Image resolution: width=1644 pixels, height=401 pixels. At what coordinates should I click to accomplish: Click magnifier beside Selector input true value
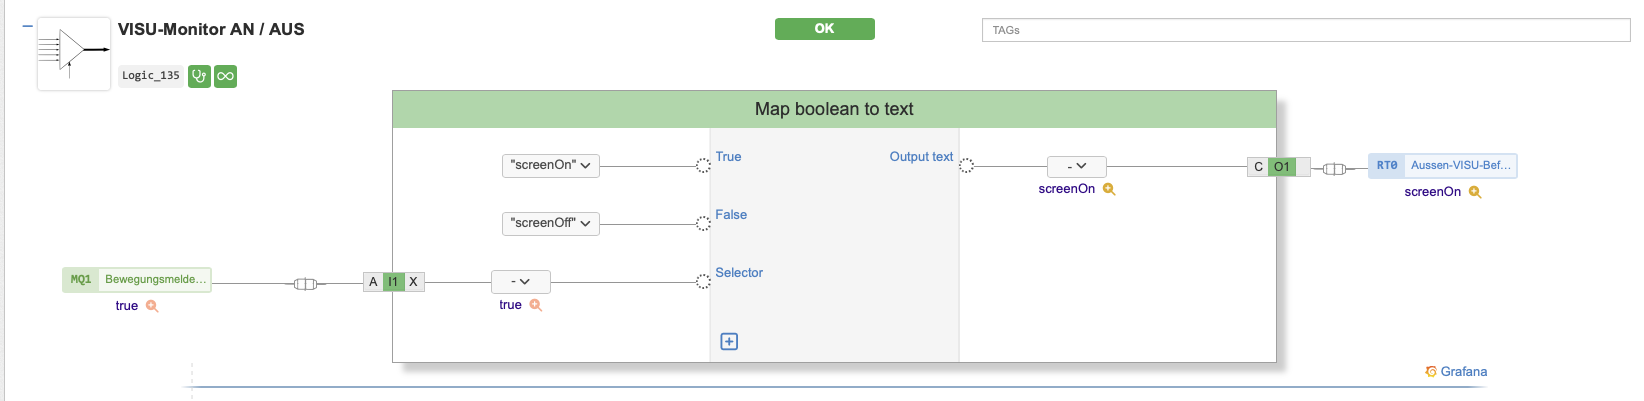[536, 305]
